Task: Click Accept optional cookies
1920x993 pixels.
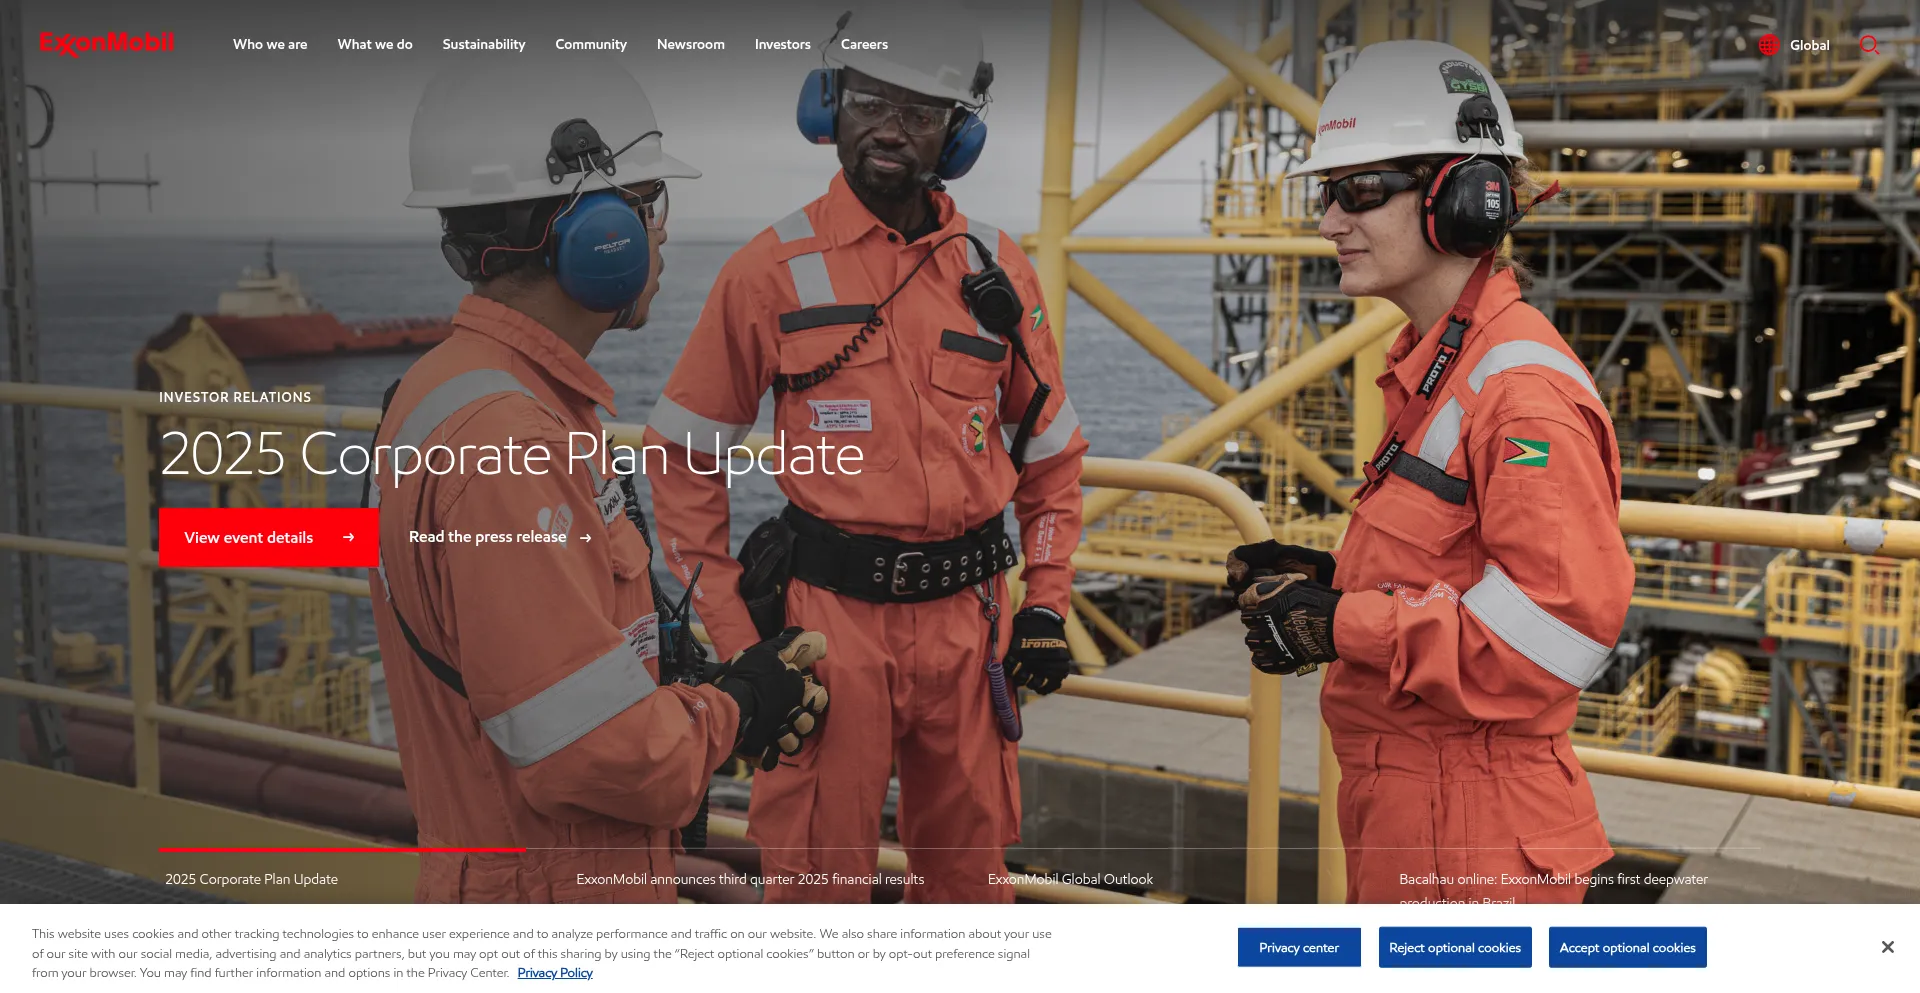Action: click(x=1627, y=947)
